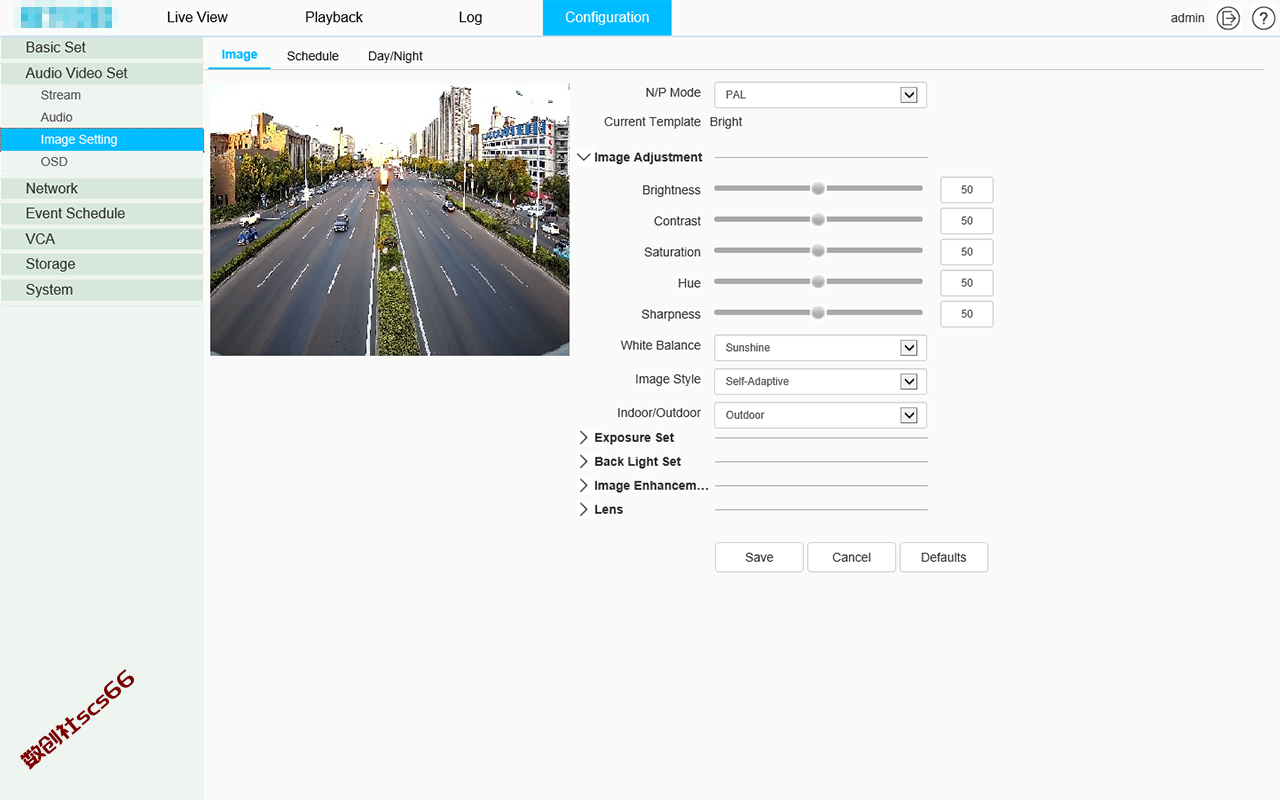This screenshot has width=1280, height=800.
Task: Expand the System section
Action: (x=102, y=290)
